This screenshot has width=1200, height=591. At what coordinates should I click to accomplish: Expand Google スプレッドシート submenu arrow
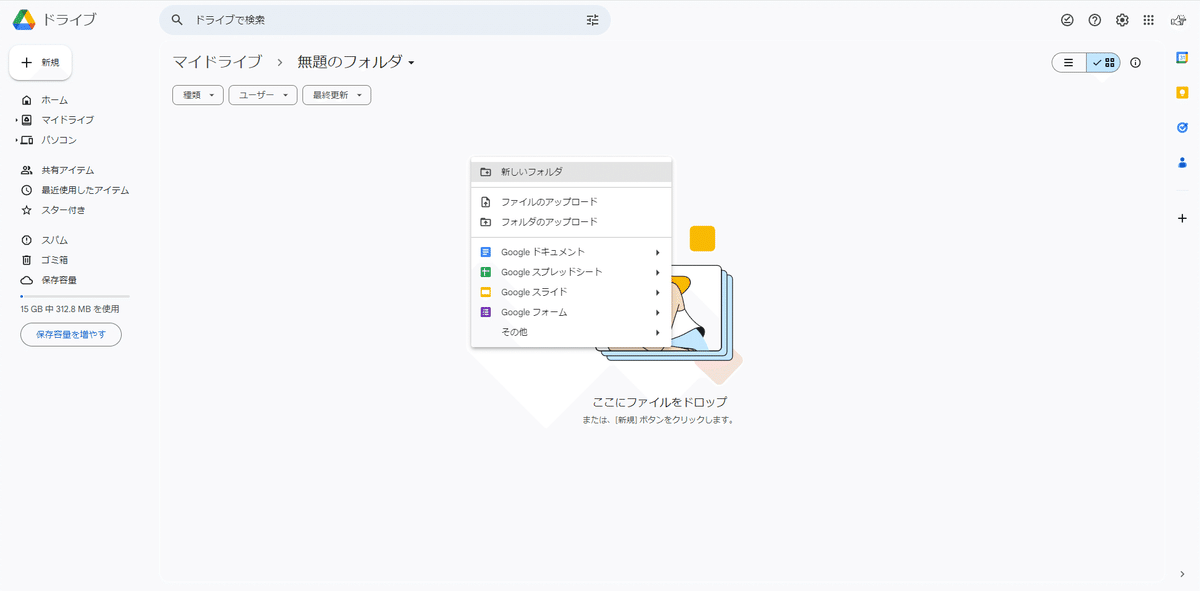point(658,272)
